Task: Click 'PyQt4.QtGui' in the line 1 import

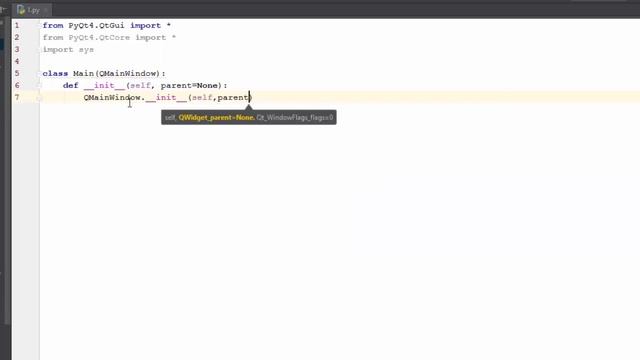Action: click(x=96, y=25)
